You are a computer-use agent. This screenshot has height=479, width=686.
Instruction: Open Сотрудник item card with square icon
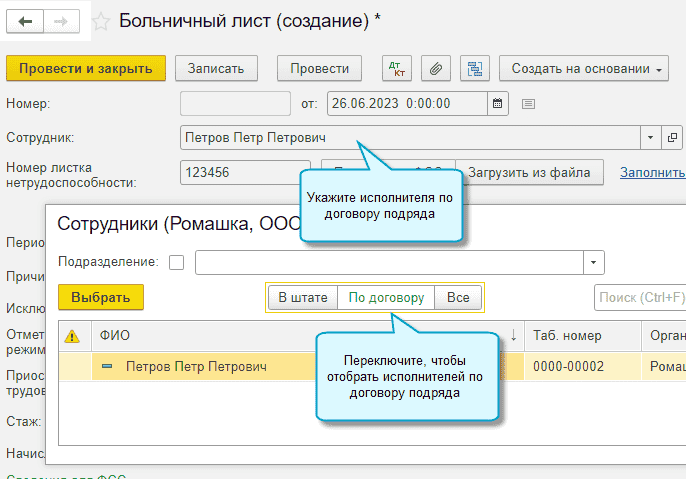click(672, 138)
